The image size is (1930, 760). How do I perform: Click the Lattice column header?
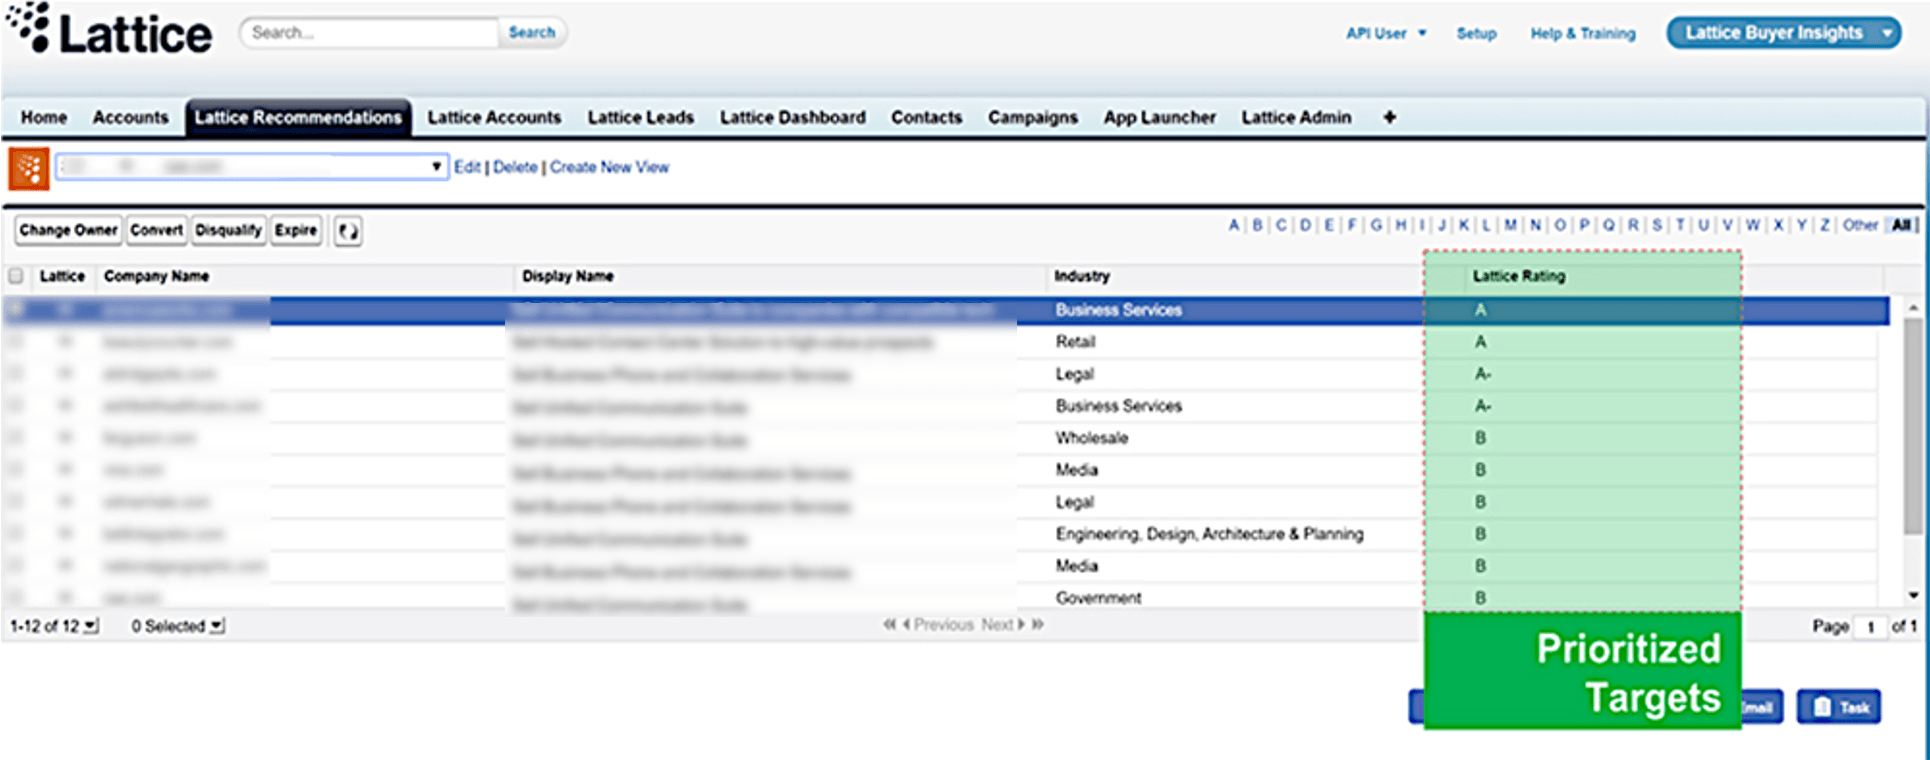pos(62,276)
